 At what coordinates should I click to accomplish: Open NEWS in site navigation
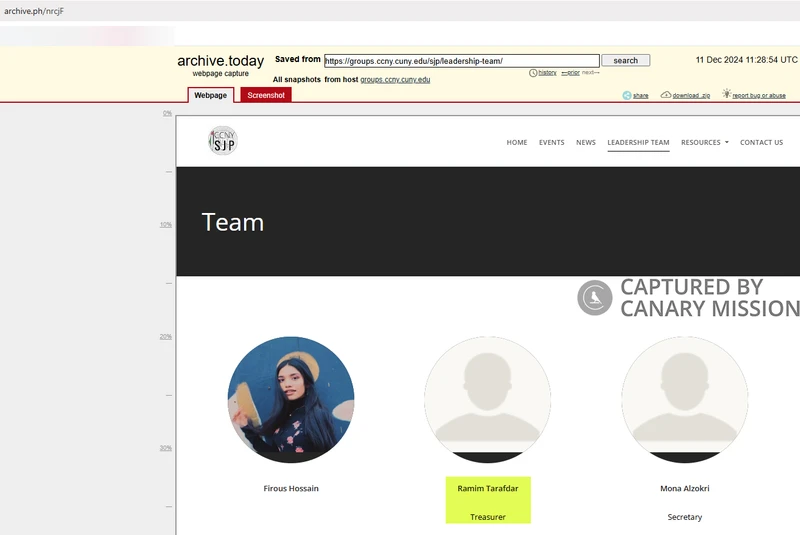(586, 142)
